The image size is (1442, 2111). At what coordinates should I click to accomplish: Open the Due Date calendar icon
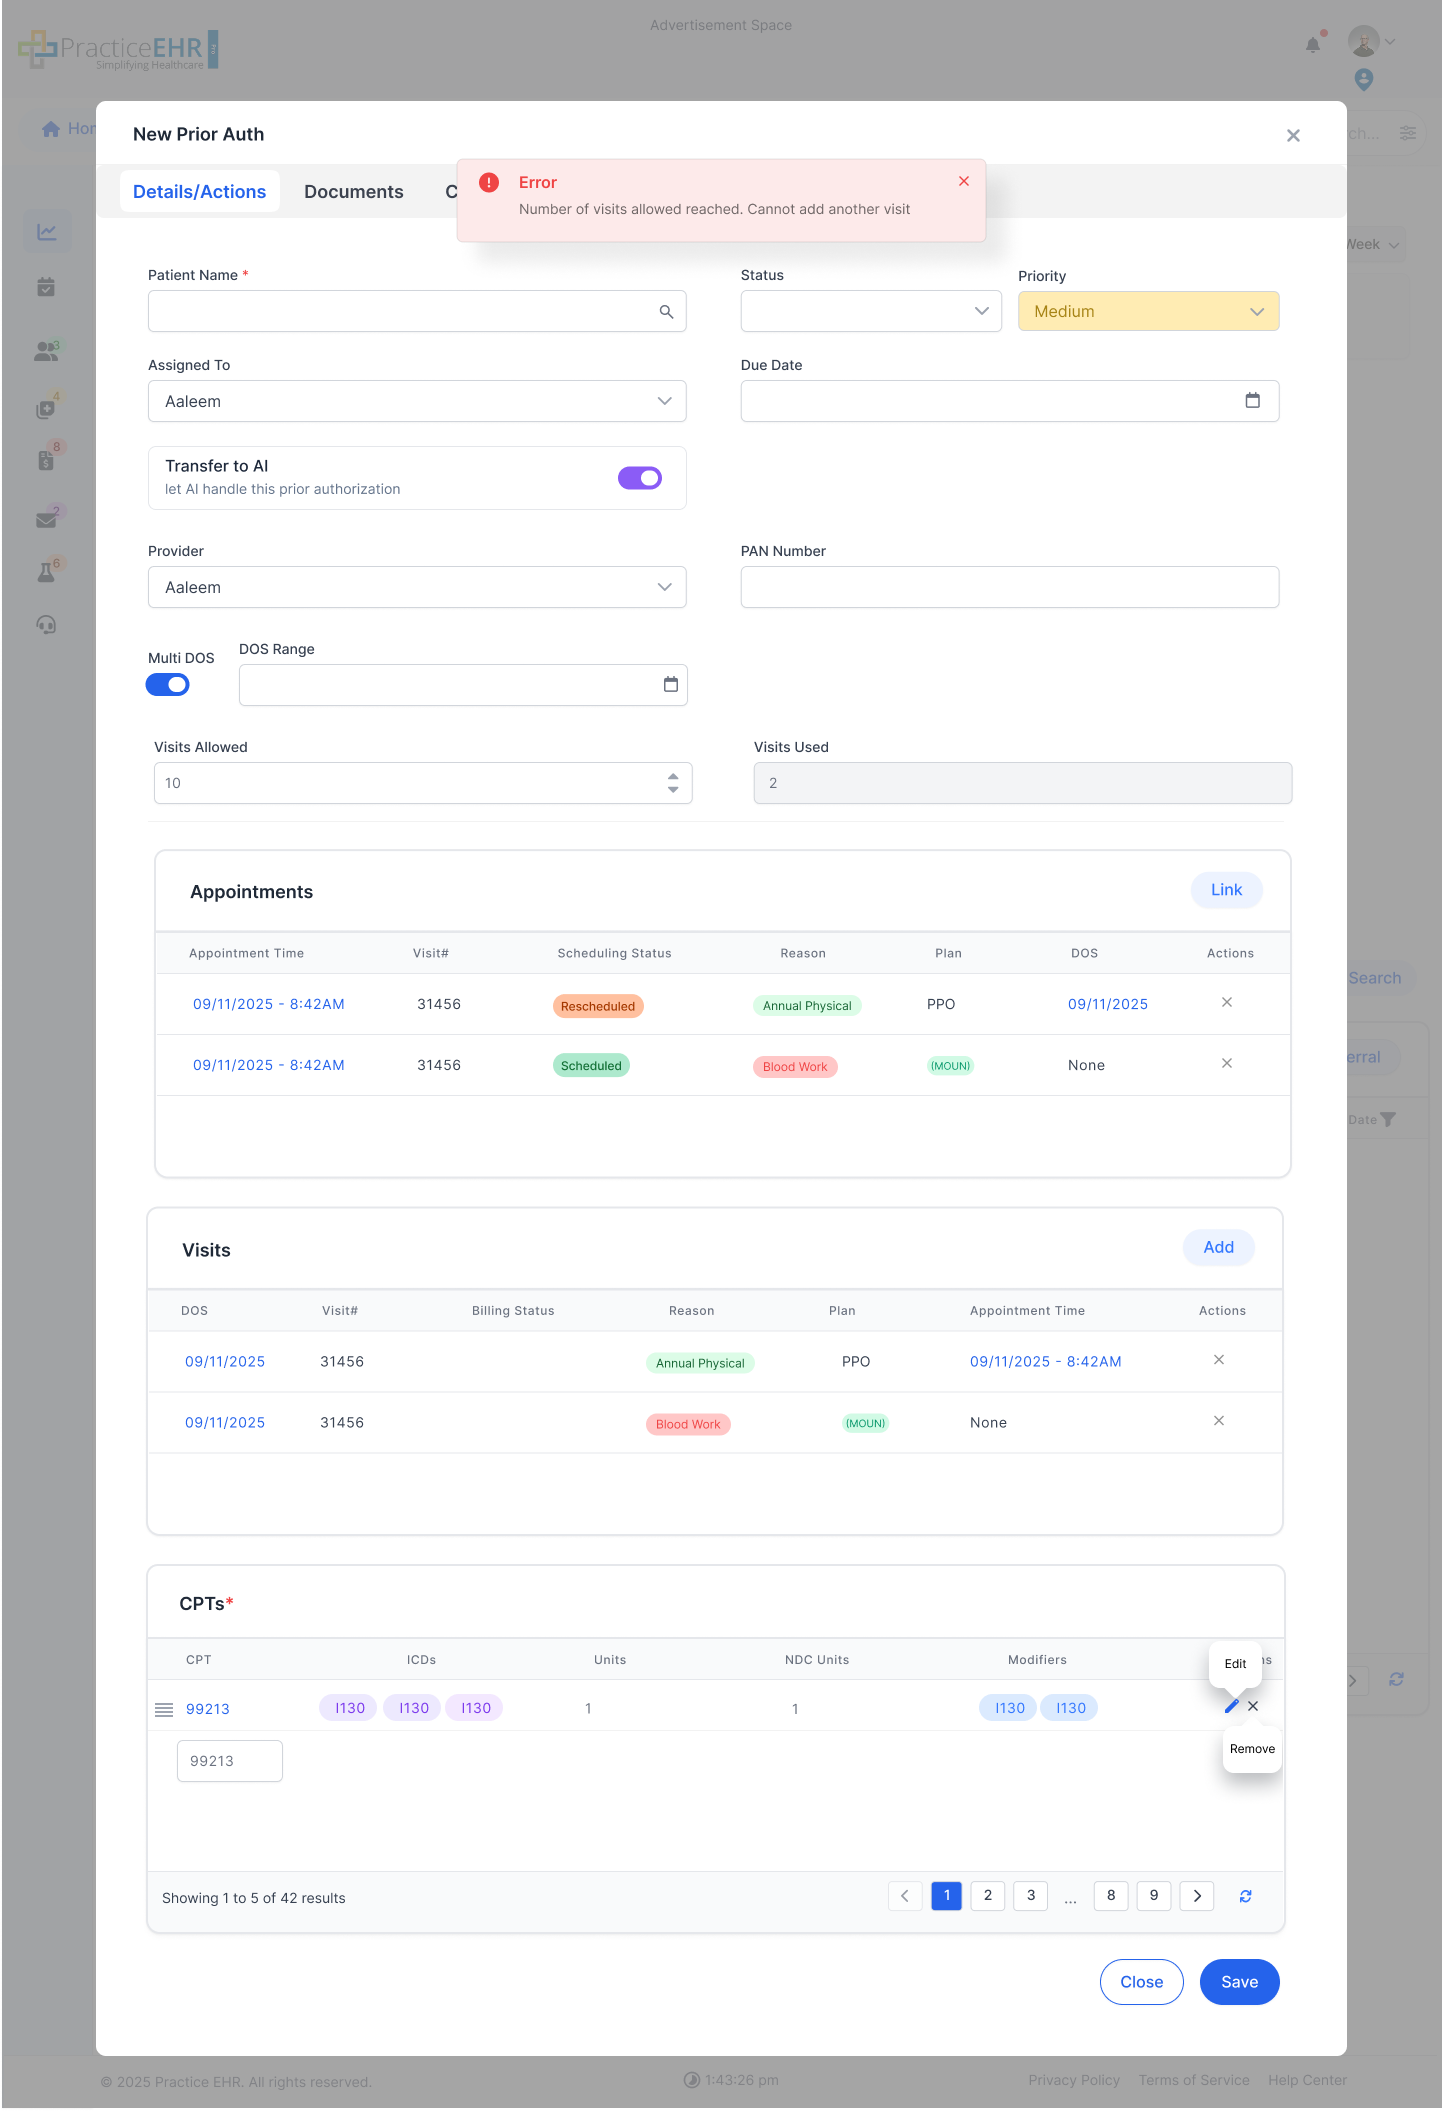point(1252,401)
